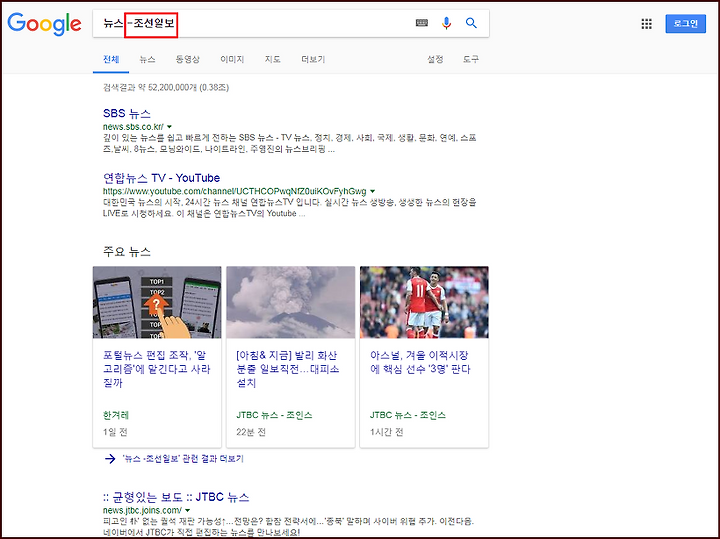Open the on-screen keyboard input tool
The height and width of the screenshot is (539, 720).
pyautogui.click(x=422, y=23)
